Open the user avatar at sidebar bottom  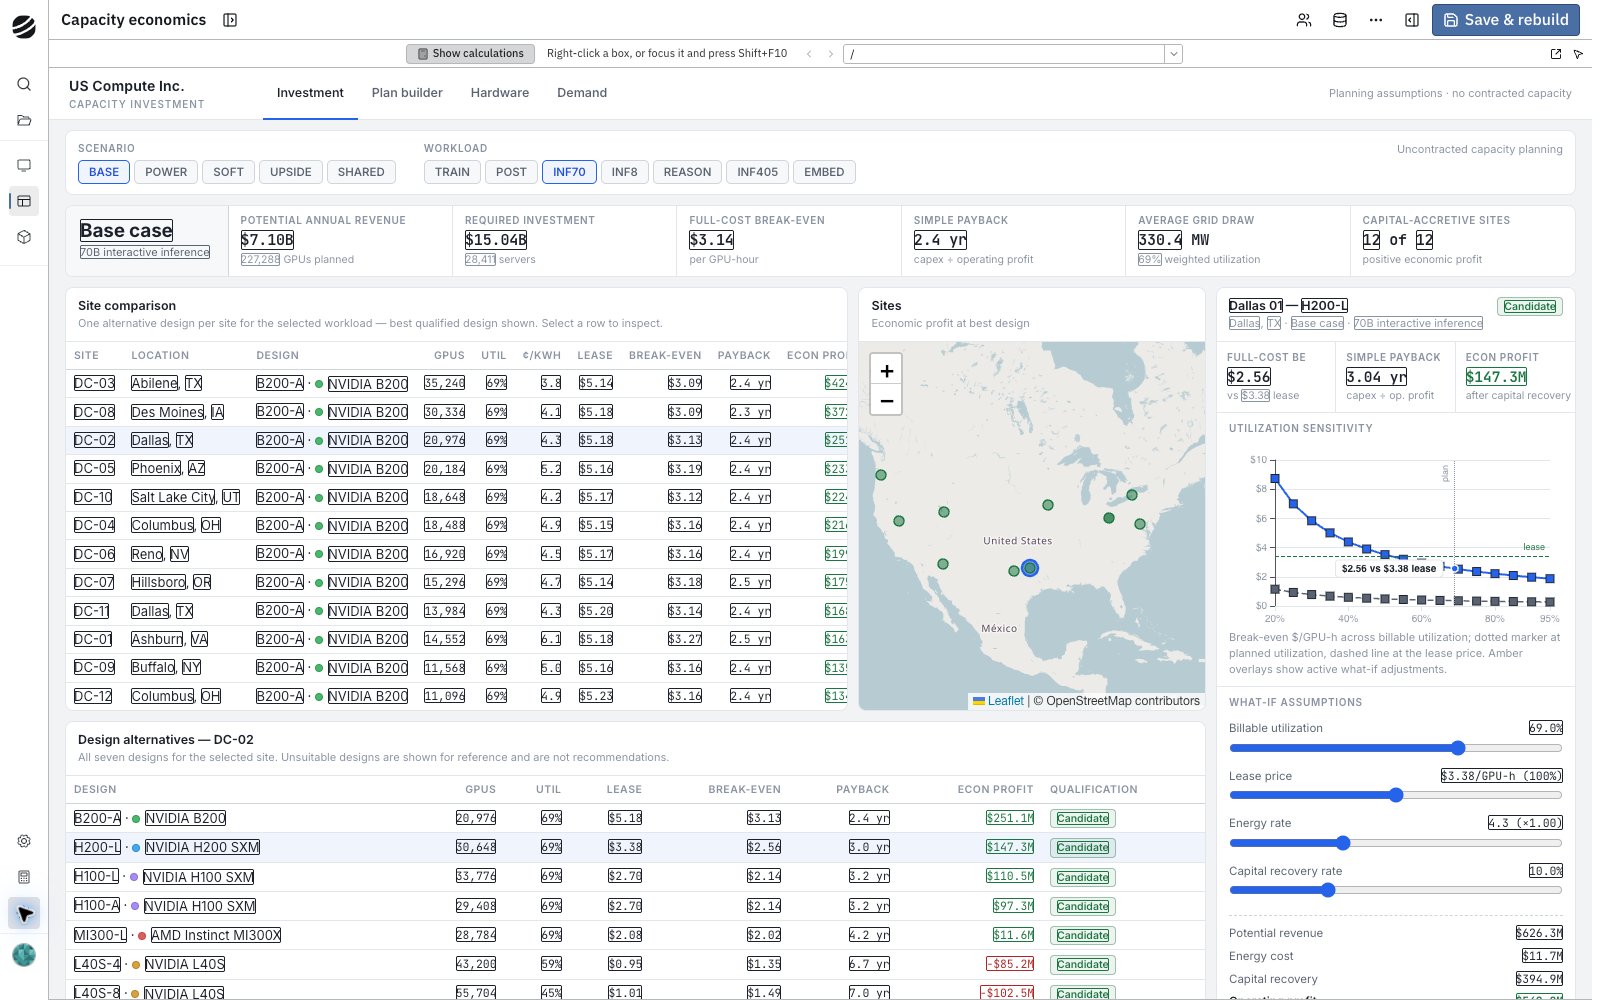tap(24, 955)
